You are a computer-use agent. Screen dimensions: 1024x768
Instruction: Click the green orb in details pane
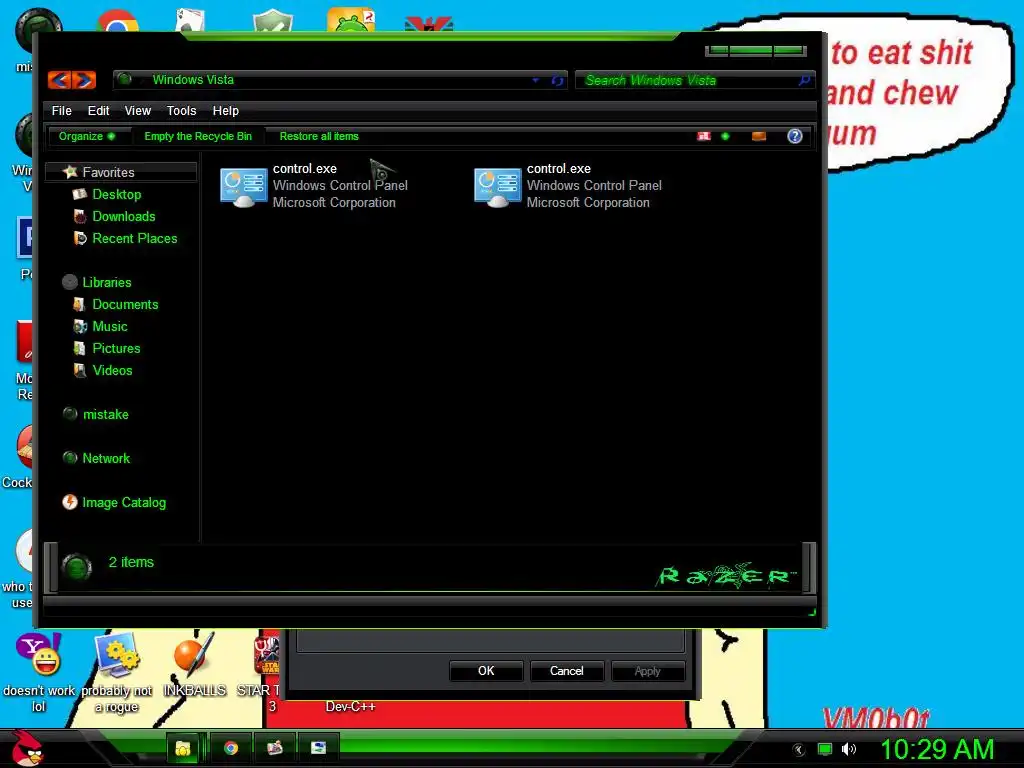pyautogui.click(x=76, y=567)
